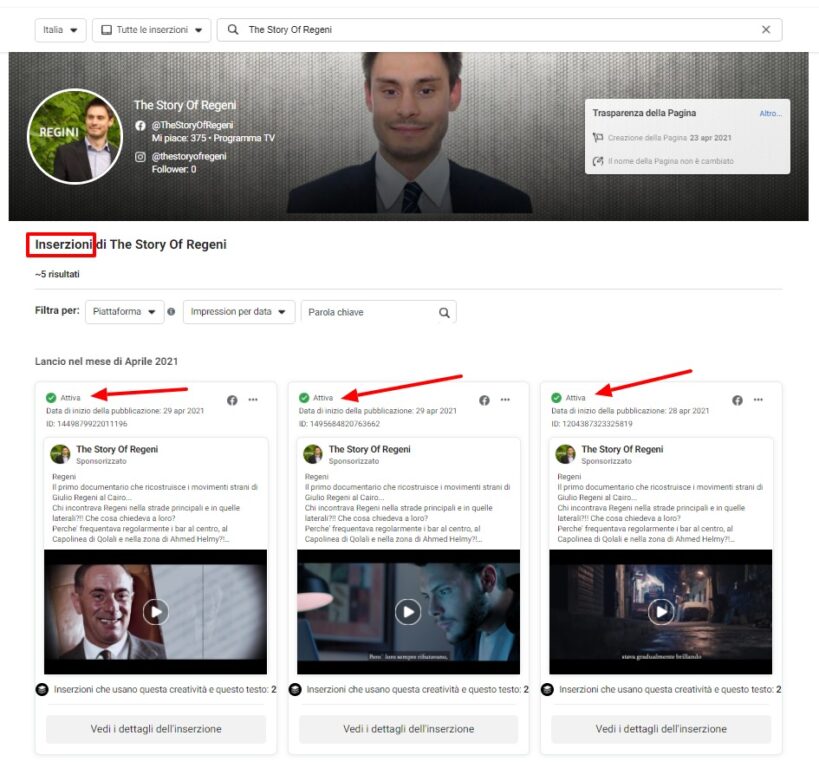Screen dimensions: 819x768
Task: Open 'Vedi i dettagli dell'inserzione' under the man-with-lamp video
Action: [408, 729]
